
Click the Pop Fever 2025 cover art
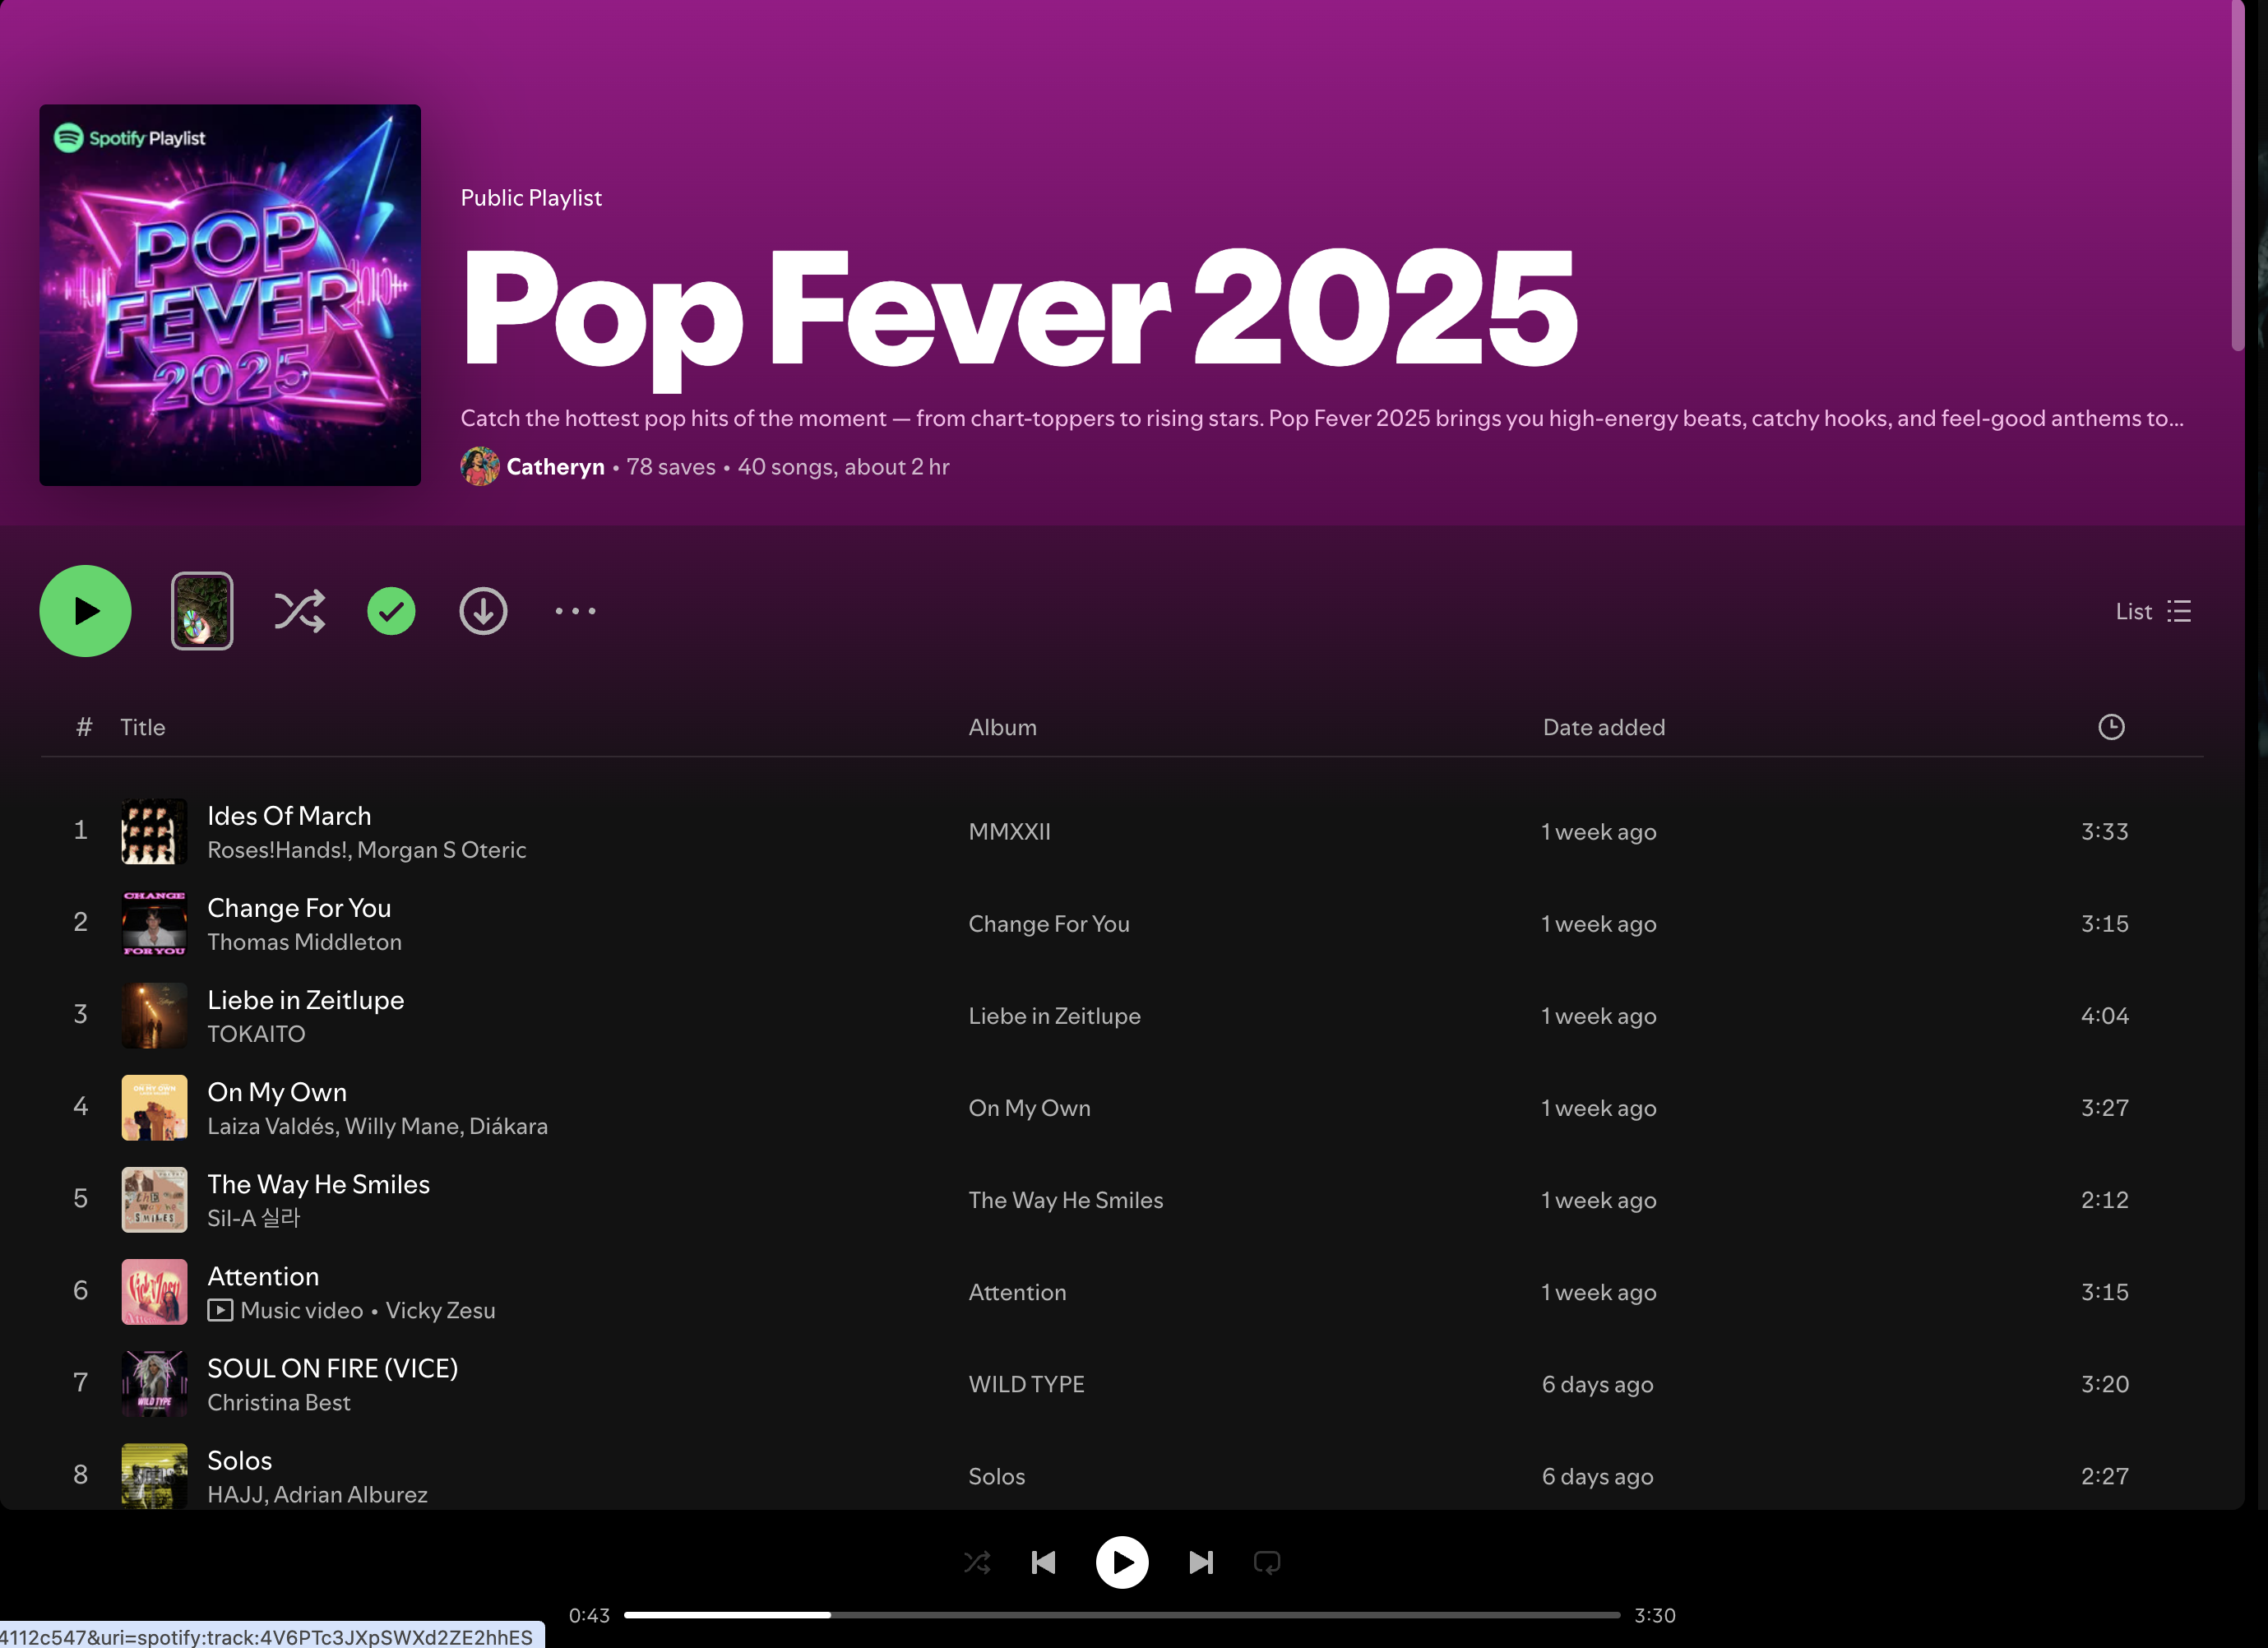(230, 295)
